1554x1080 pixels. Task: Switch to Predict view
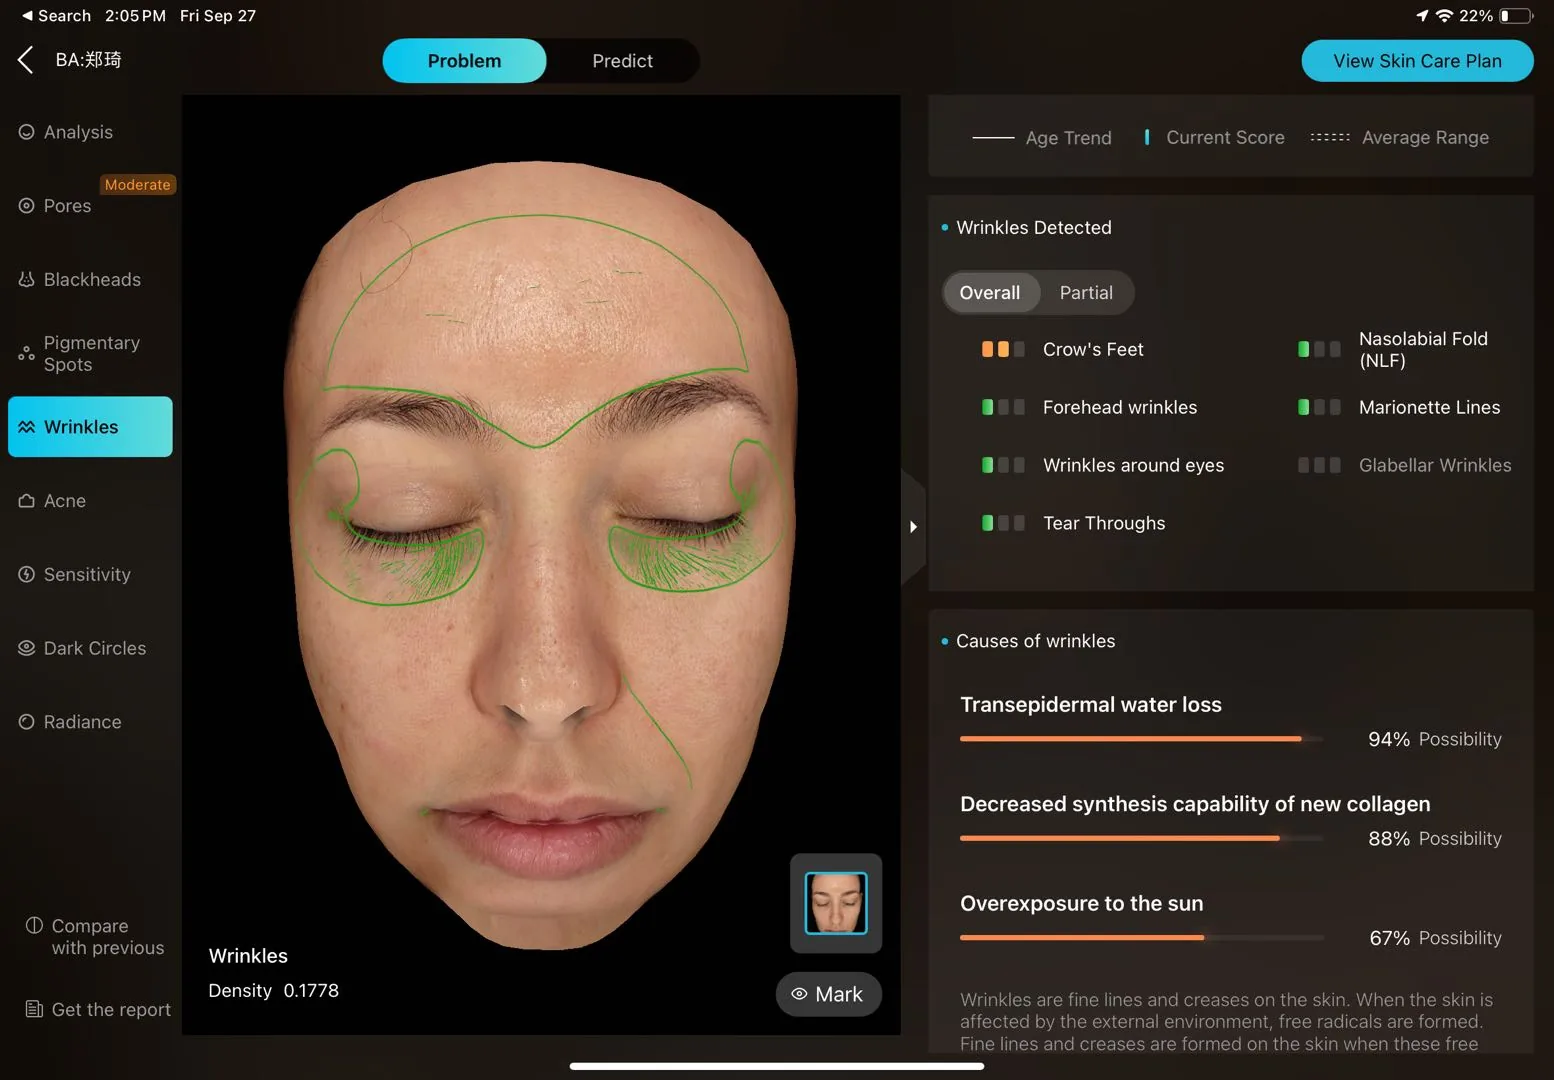pyautogui.click(x=622, y=61)
